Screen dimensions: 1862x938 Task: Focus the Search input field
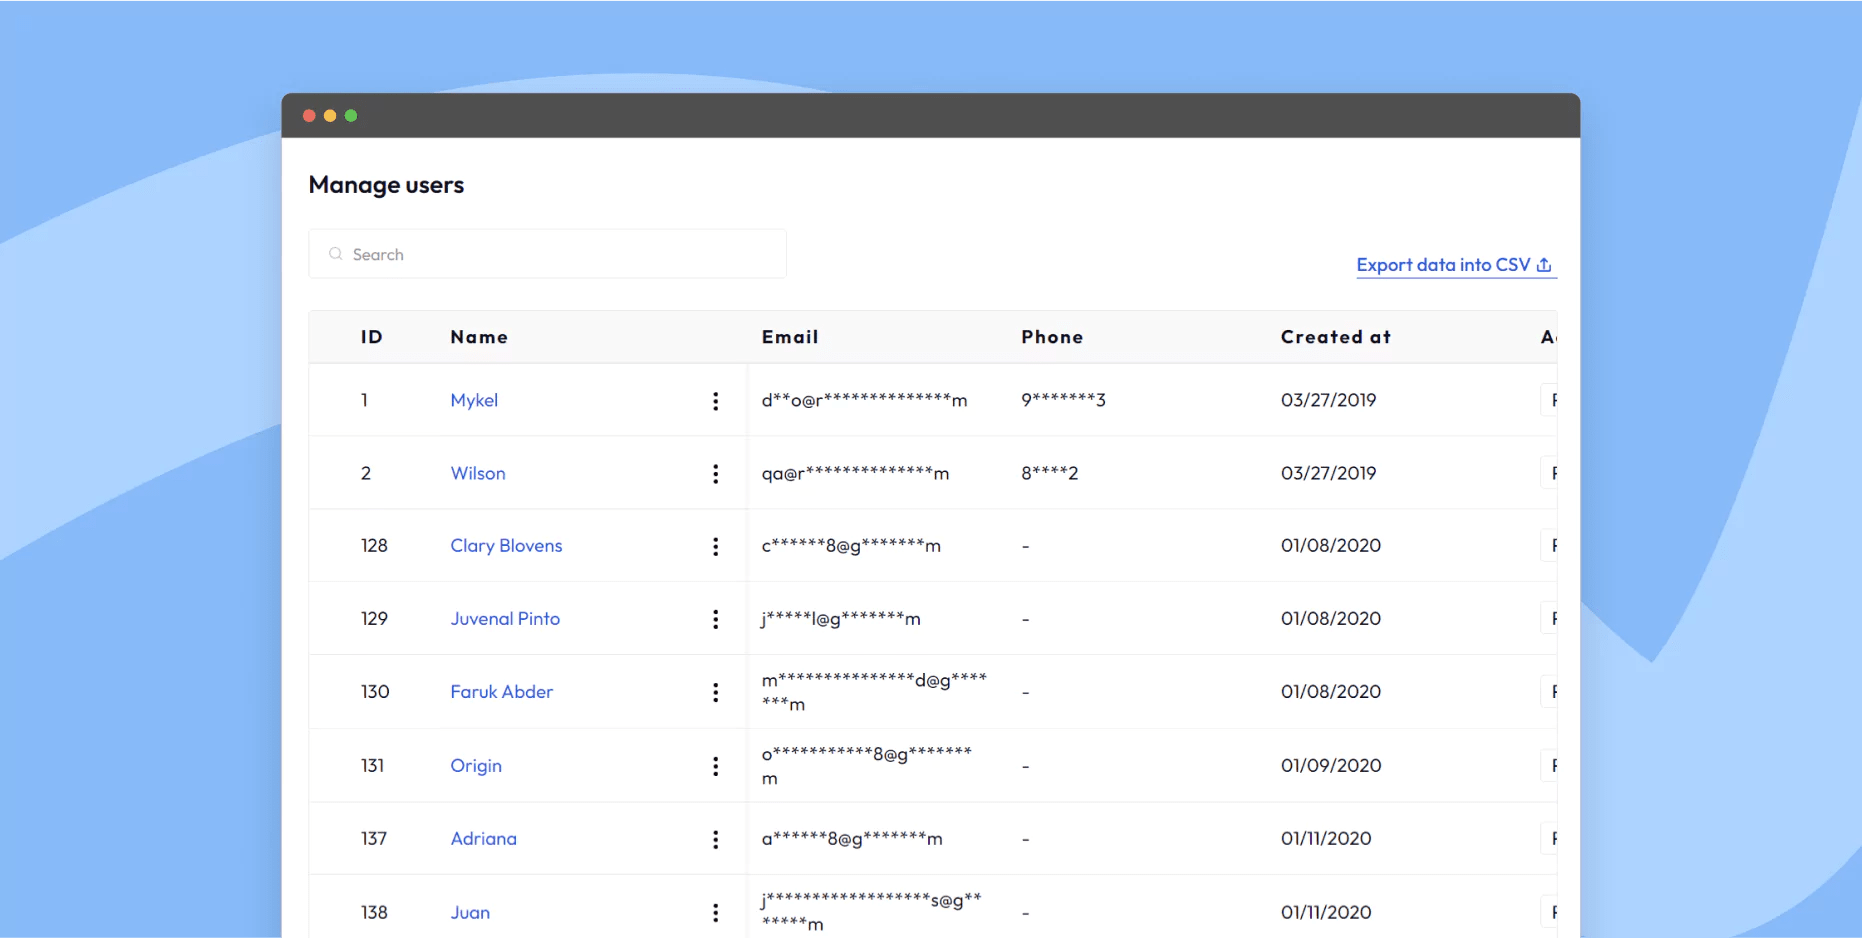[x=547, y=254]
